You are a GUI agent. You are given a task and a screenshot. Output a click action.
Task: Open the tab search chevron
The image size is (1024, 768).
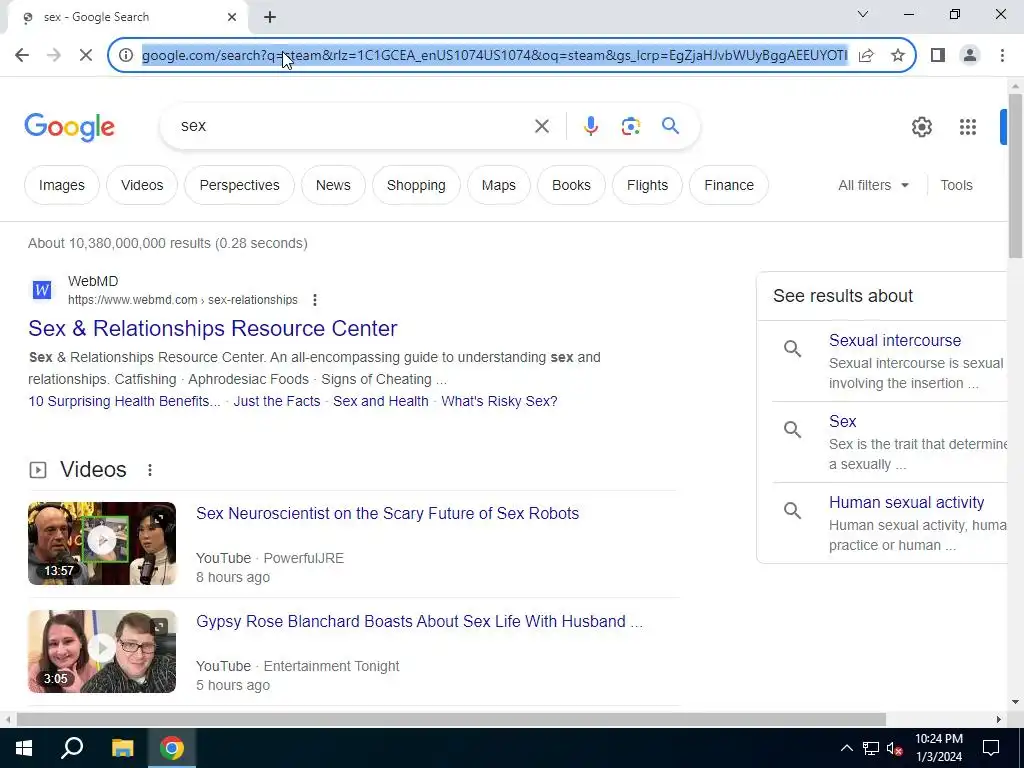tap(863, 14)
